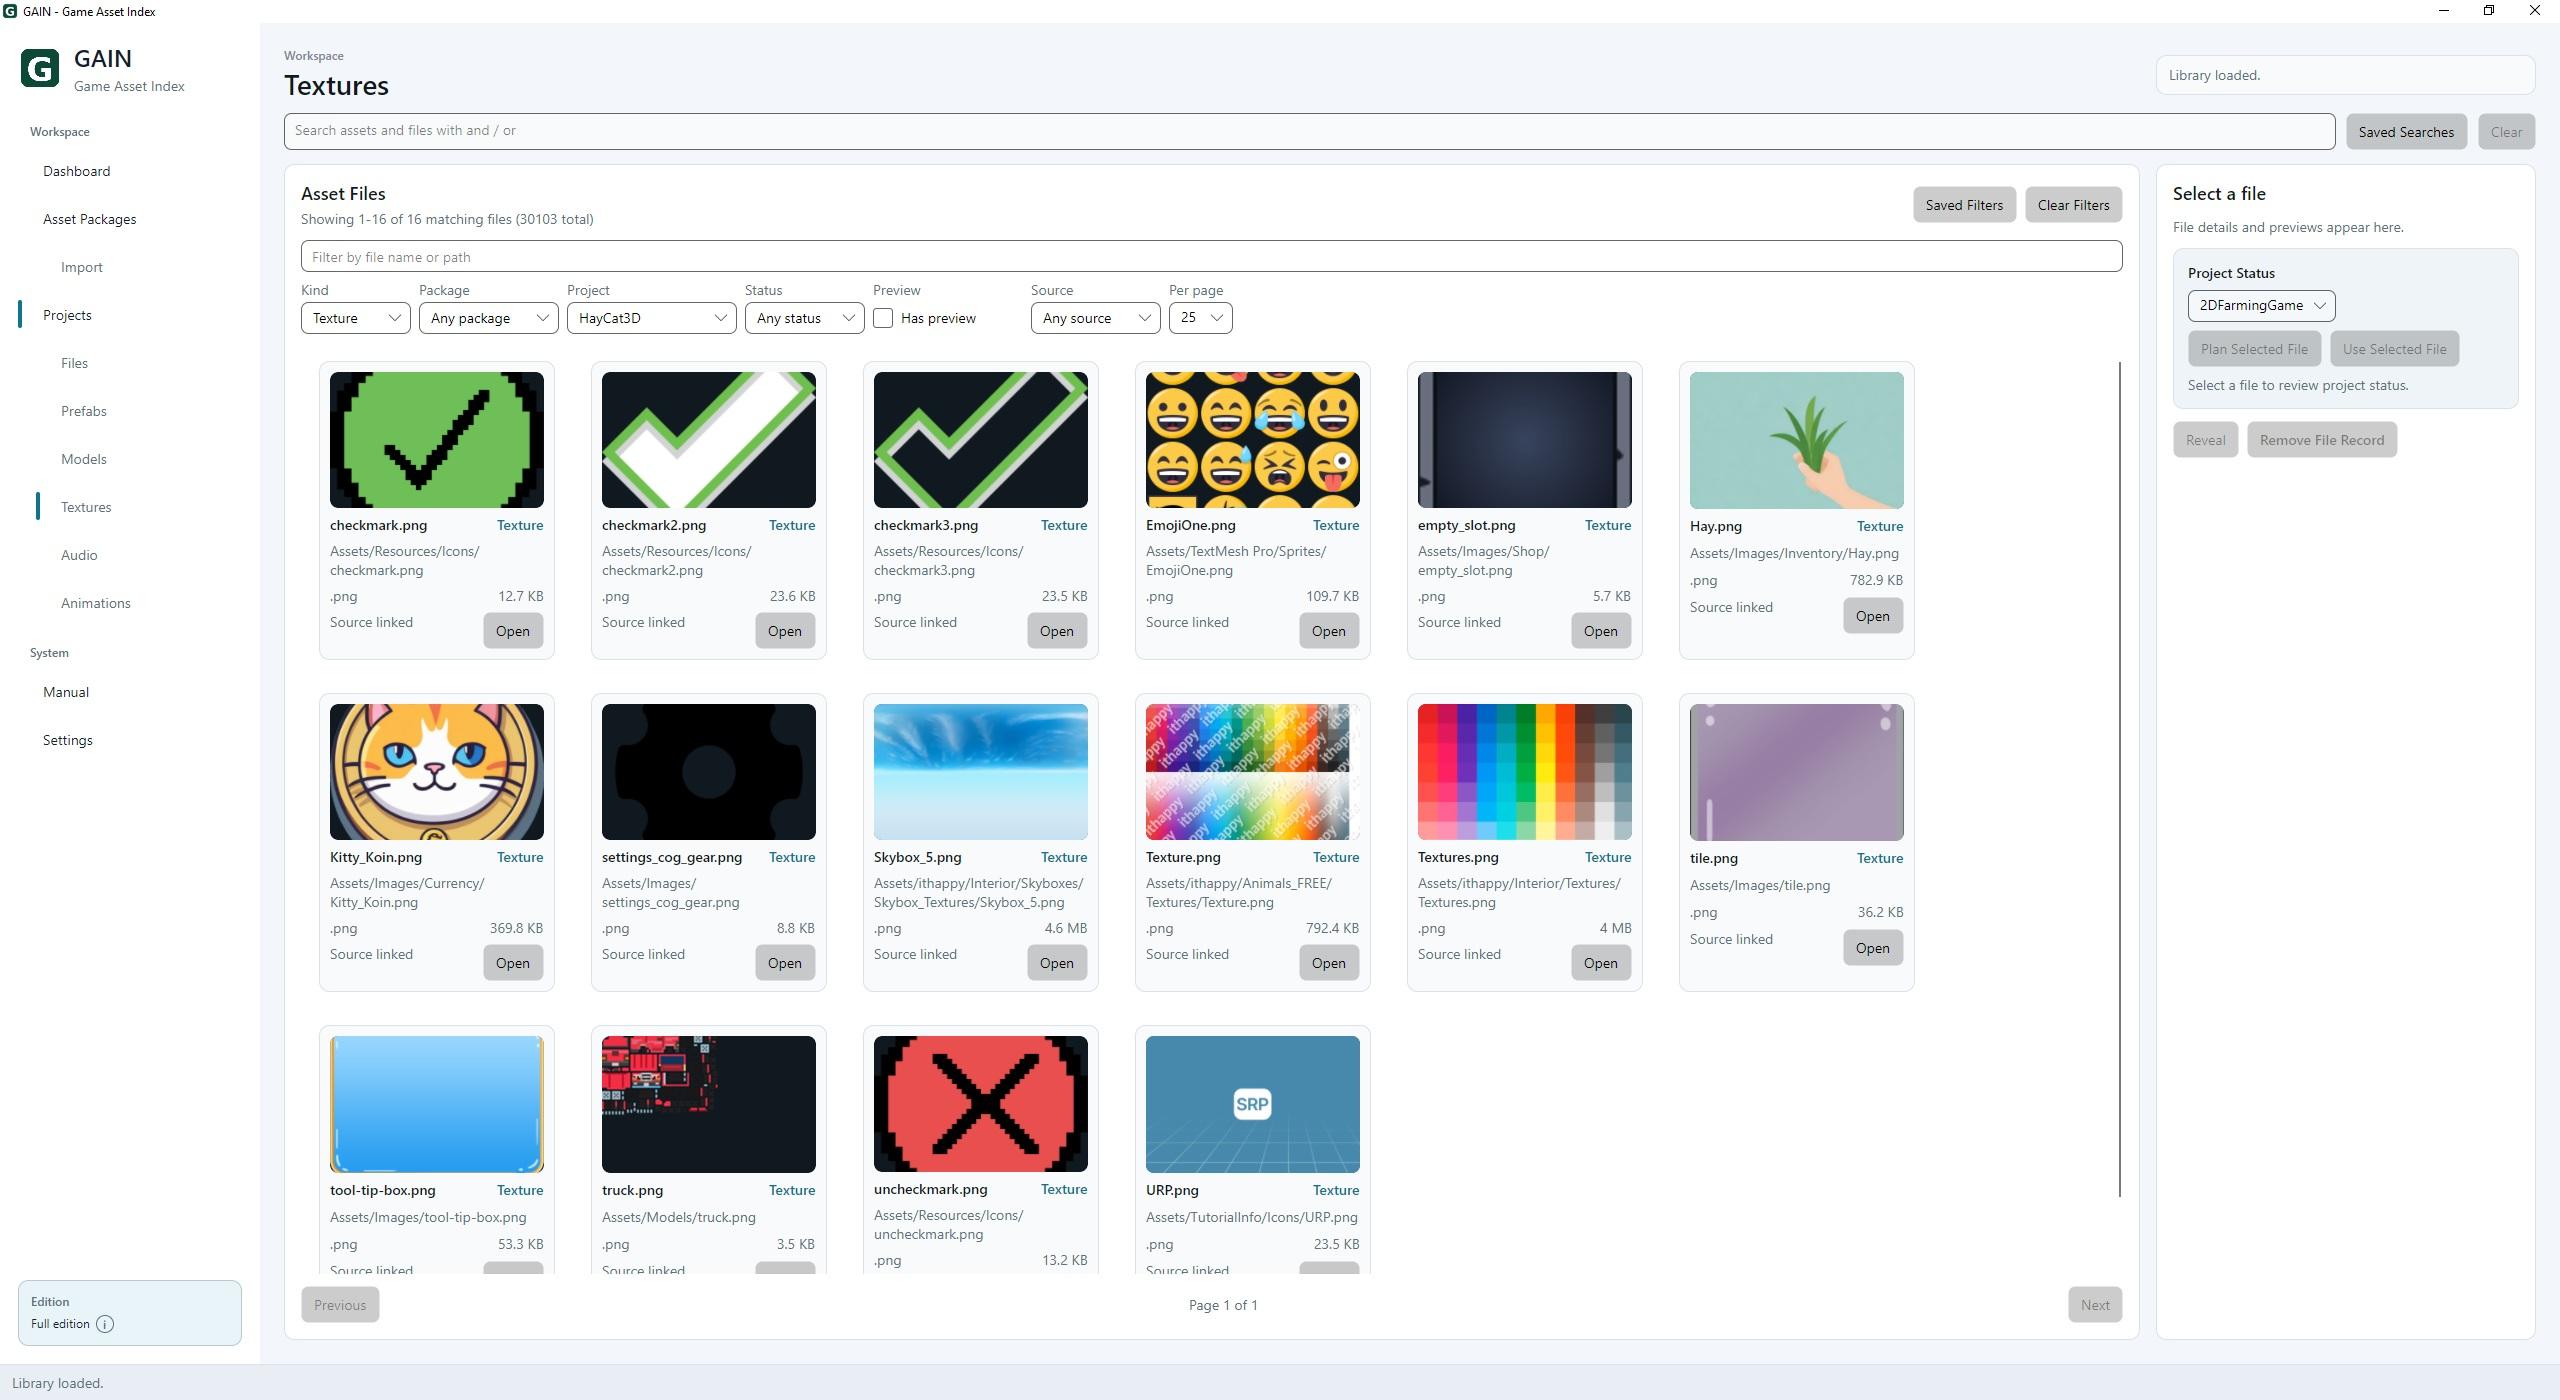Click Clear Filters button
This screenshot has height=1400, width=2560.
2073,205
